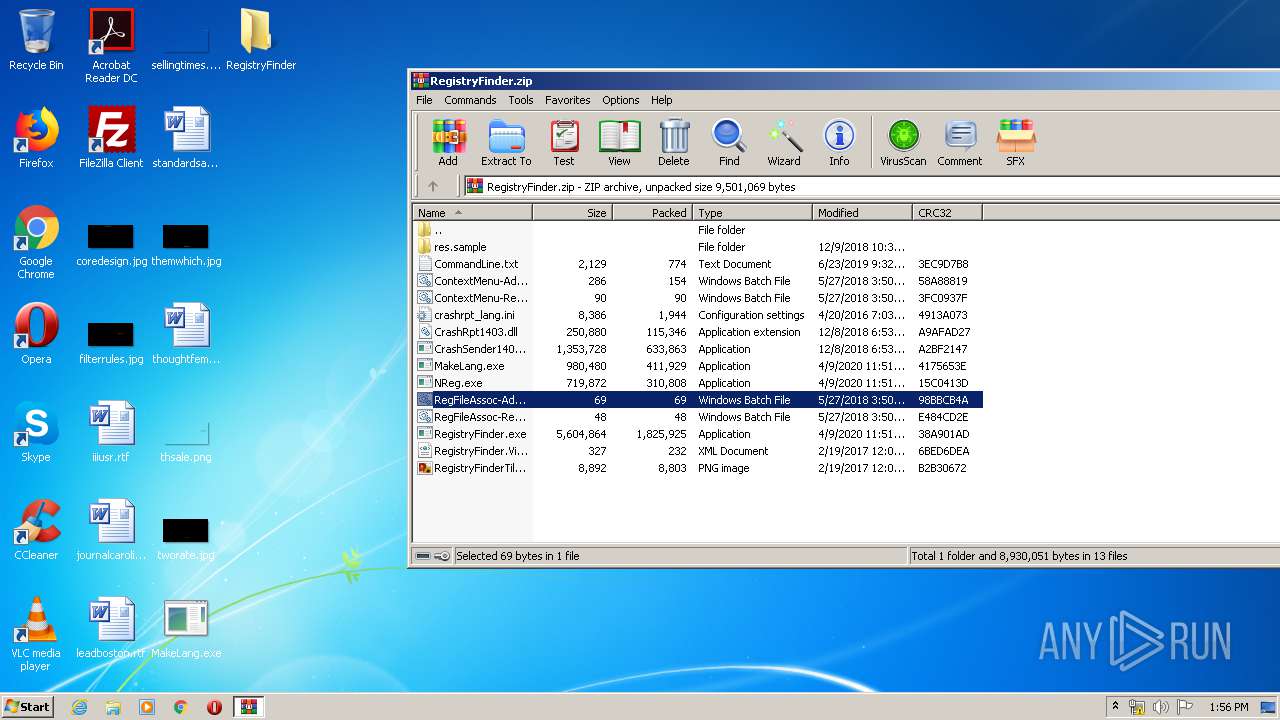
Task: Click the View file toolbar icon
Action: [x=619, y=143]
